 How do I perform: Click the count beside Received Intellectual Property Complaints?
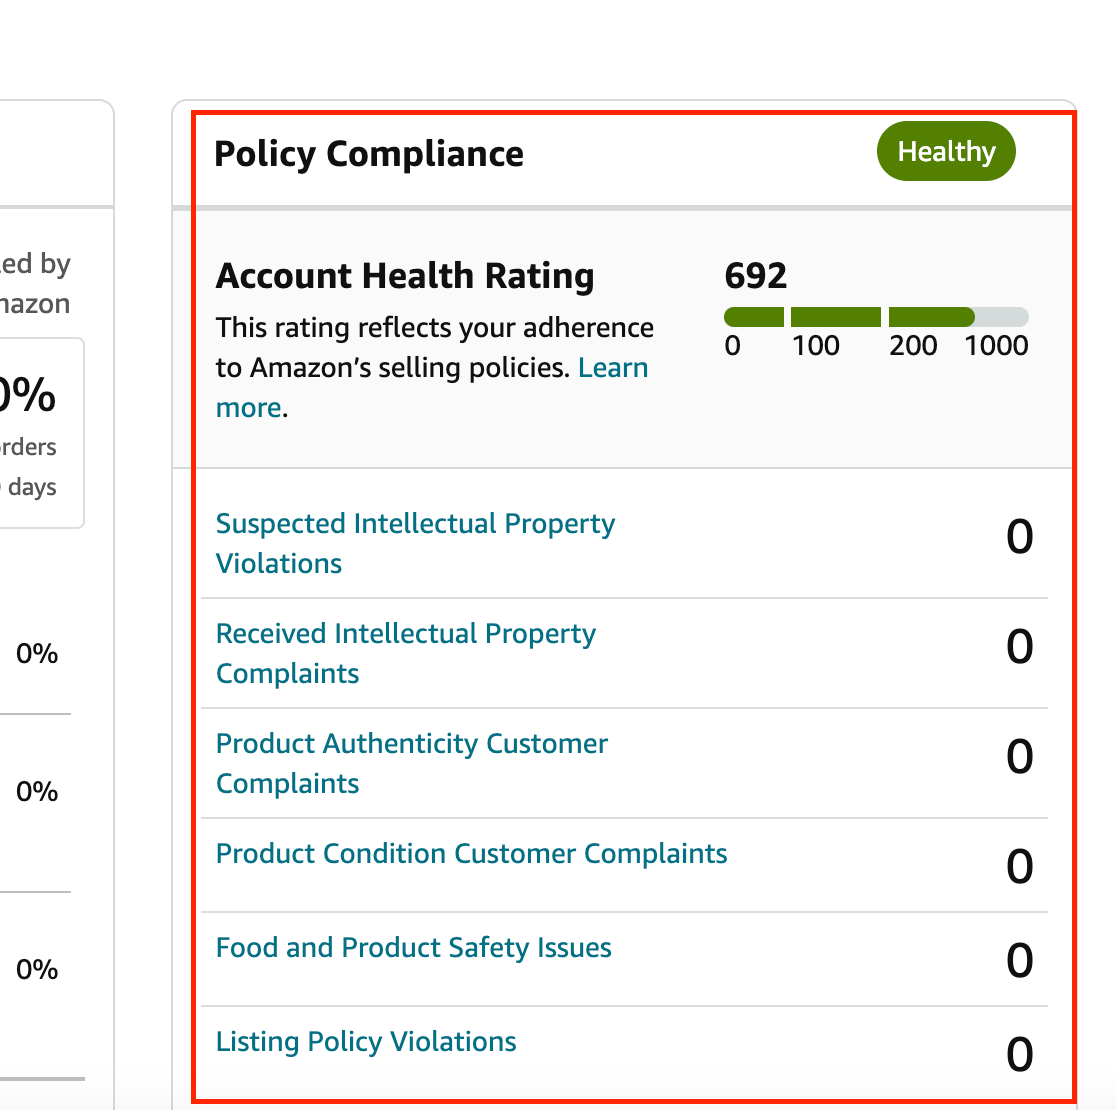click(1019, 647)
